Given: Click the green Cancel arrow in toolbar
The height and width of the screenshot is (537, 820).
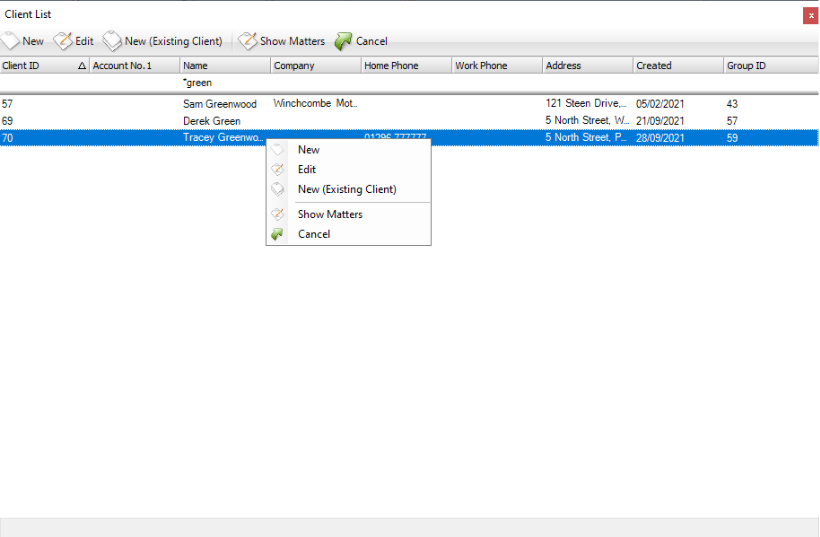Looking at the screenshot, I should 343,41.
